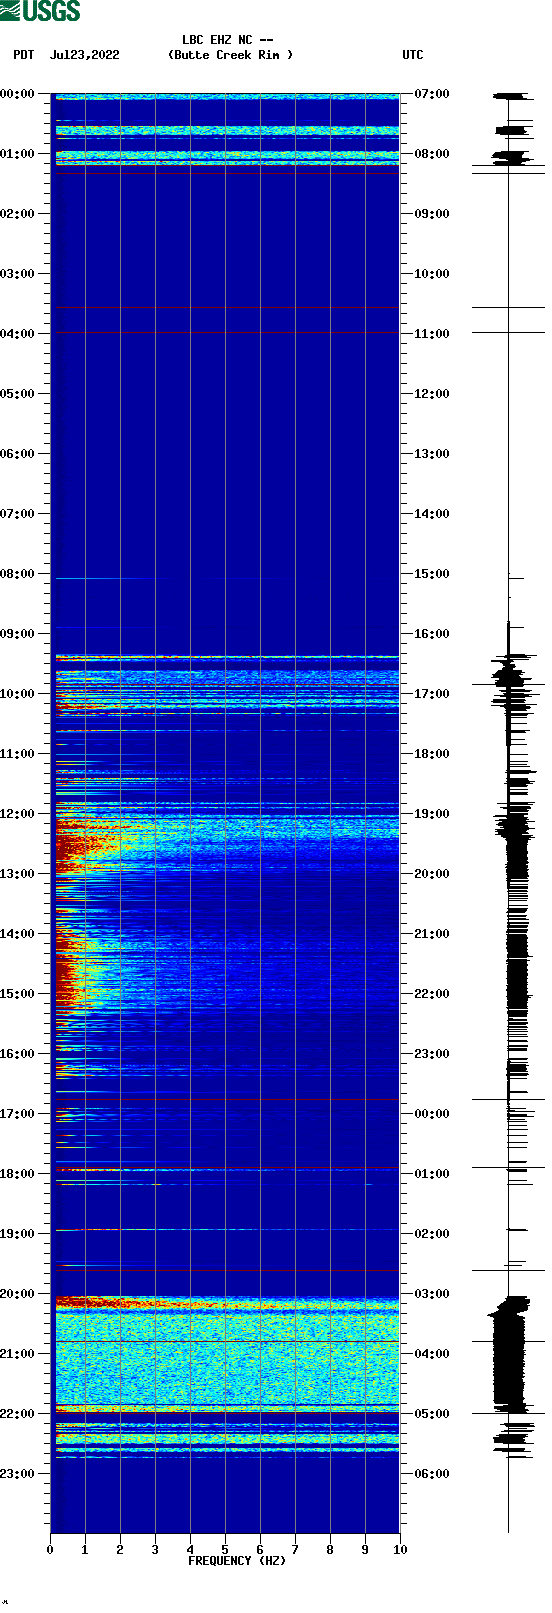The height and width of the screenshot is (1613, 552).
Task: Click the '11:00' UTC time label
Action: point(432,334)
